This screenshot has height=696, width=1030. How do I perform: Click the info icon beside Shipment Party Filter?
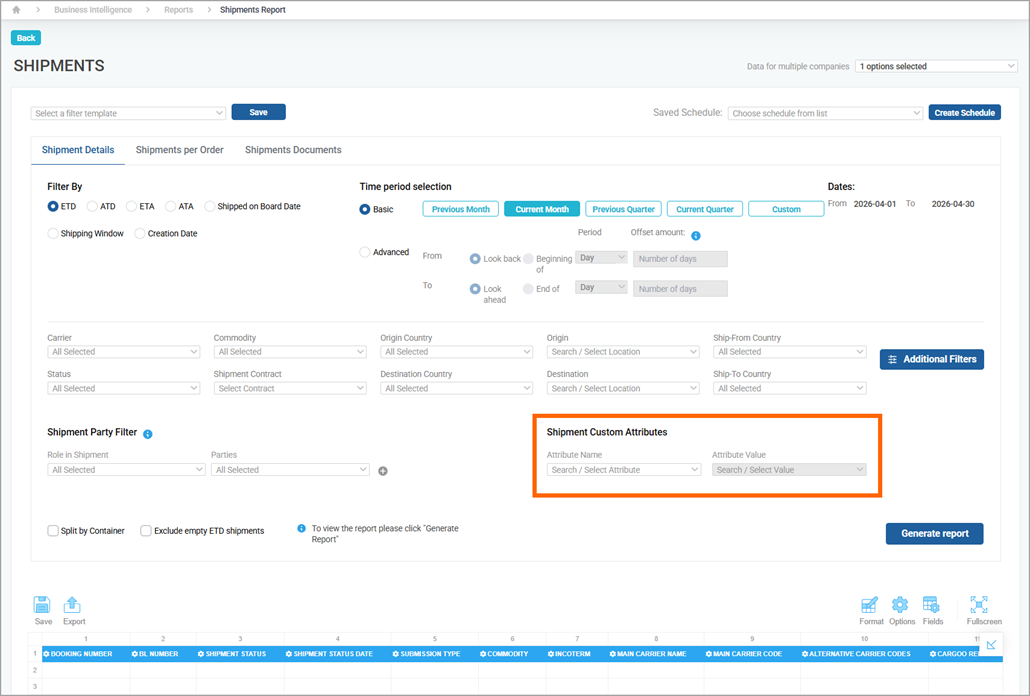point(148,434)
